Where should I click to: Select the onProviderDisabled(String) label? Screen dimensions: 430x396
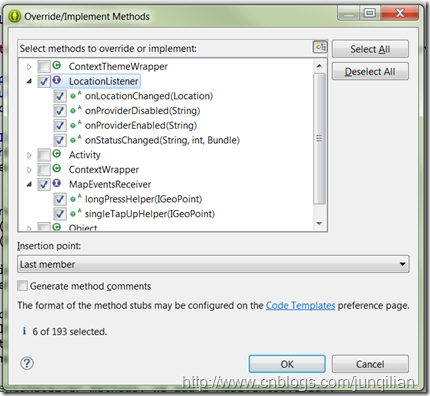coord(142,111)
